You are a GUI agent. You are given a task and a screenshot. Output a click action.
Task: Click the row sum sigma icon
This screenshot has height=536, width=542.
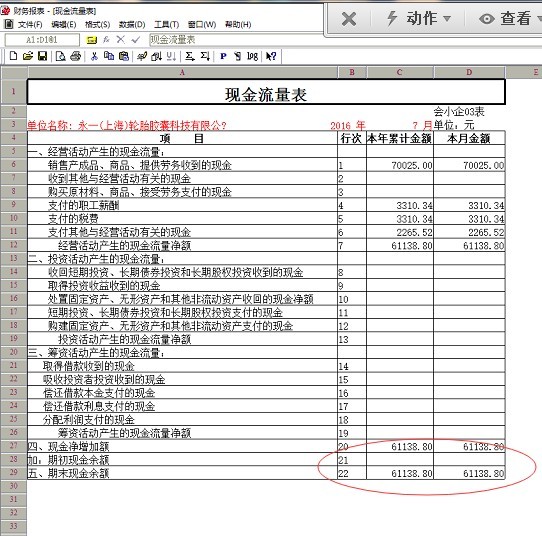tap(189, 56)
